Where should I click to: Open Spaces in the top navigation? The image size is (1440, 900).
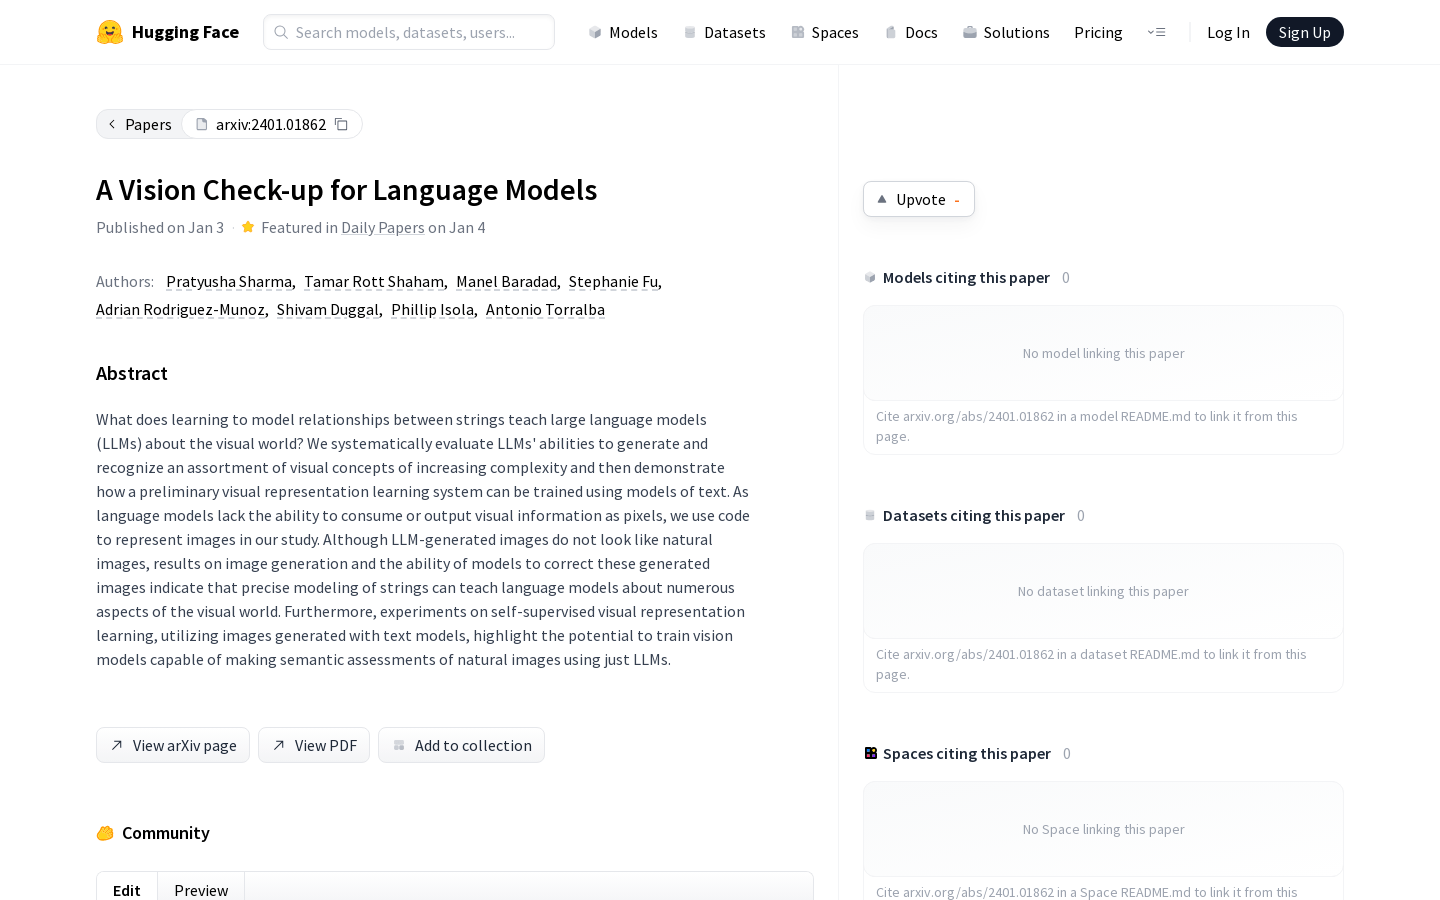pos(825,32)
